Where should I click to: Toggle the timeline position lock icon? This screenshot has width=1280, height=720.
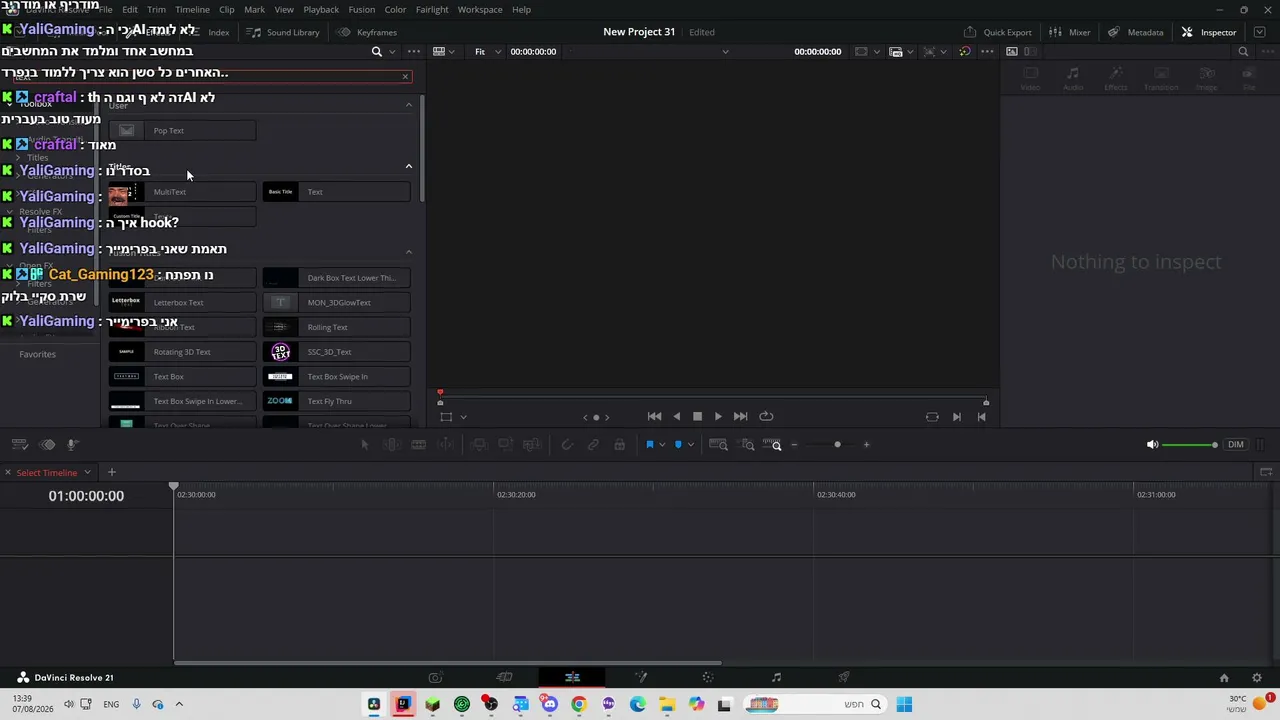pyautogui.click(x=620, y=445)
